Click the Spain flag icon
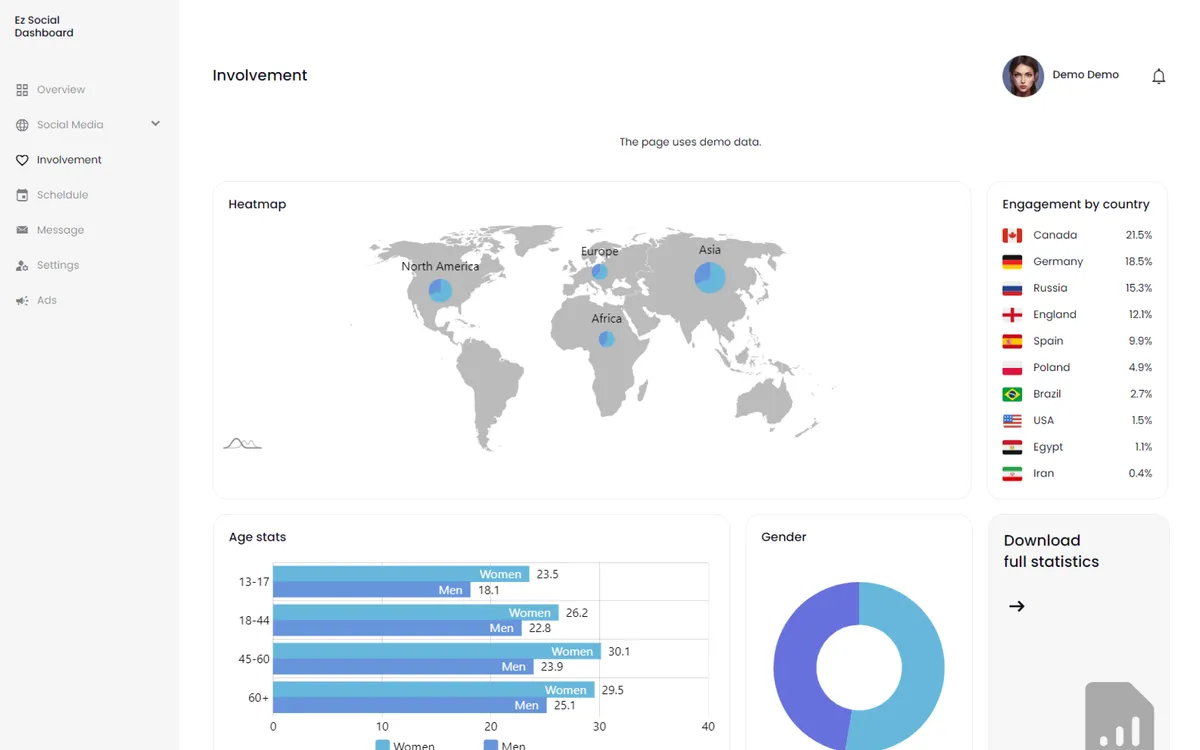Viewport: 1200px width, 750px height. tap(1012, 341)
